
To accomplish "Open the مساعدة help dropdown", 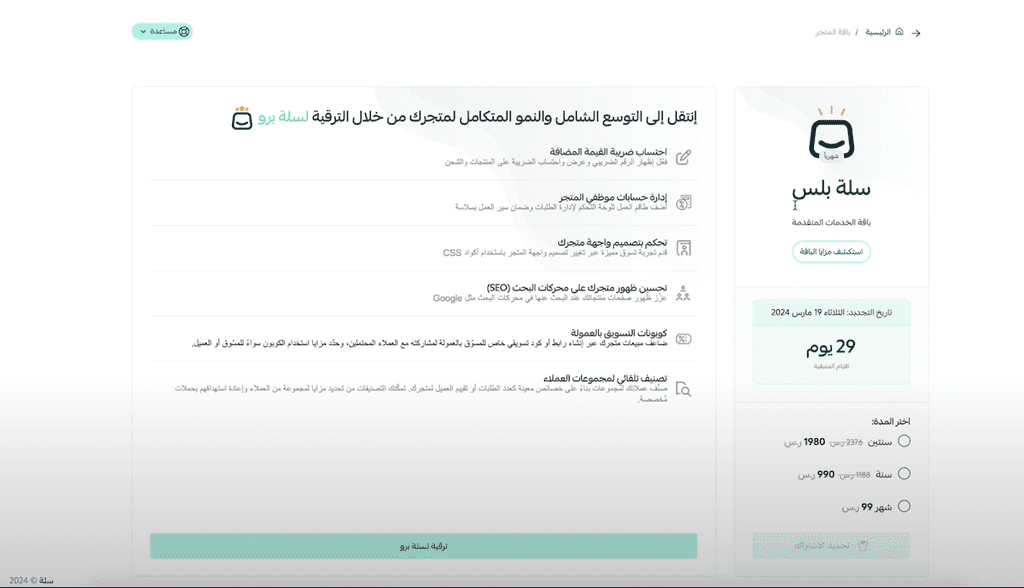I will 162,31.
